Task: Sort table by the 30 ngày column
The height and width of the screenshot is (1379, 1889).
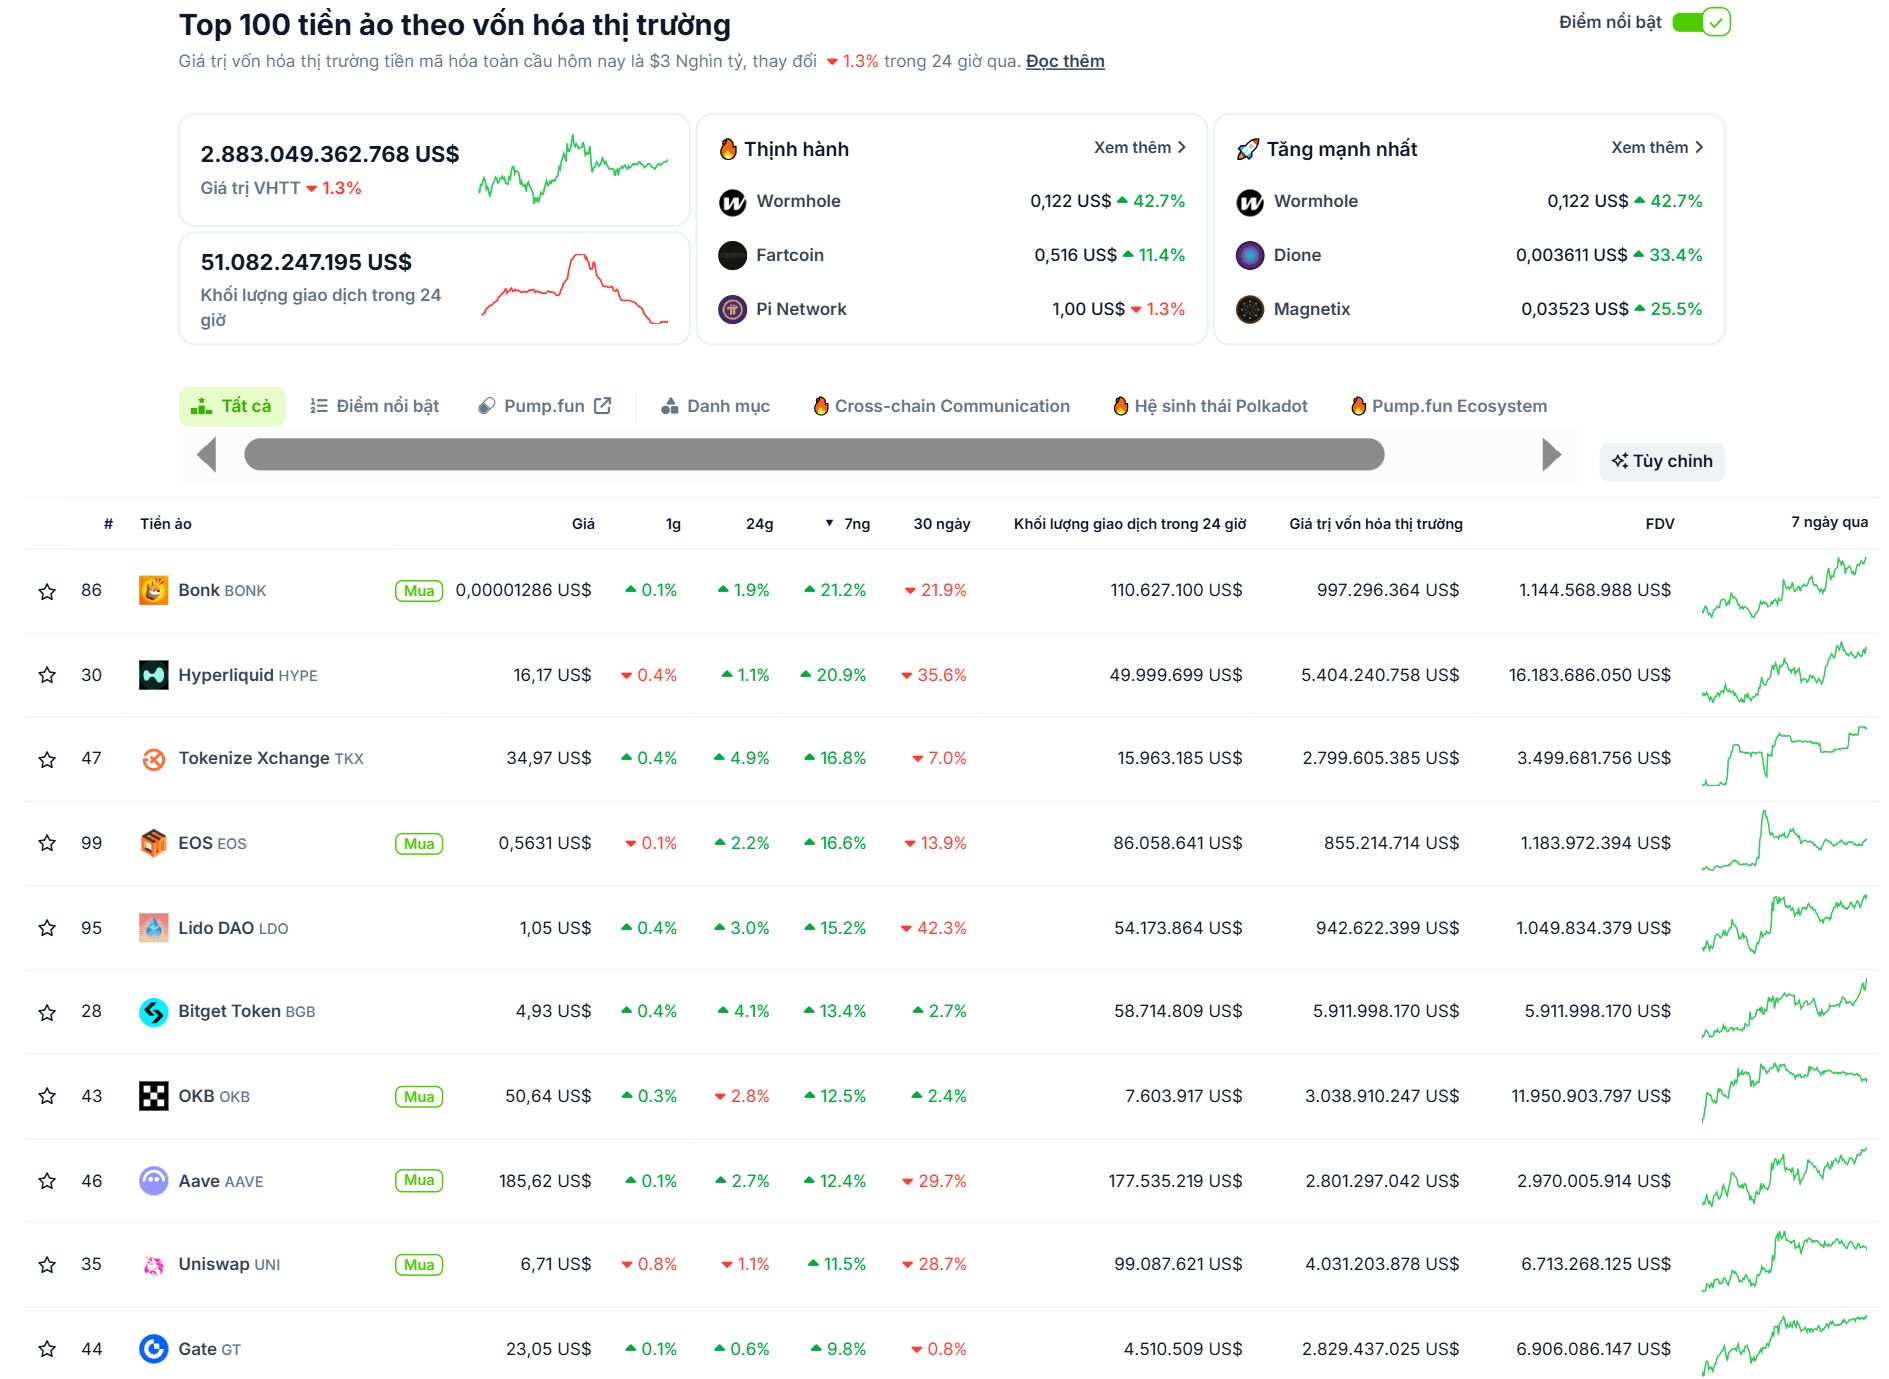Action: click(x=941, y=523)
